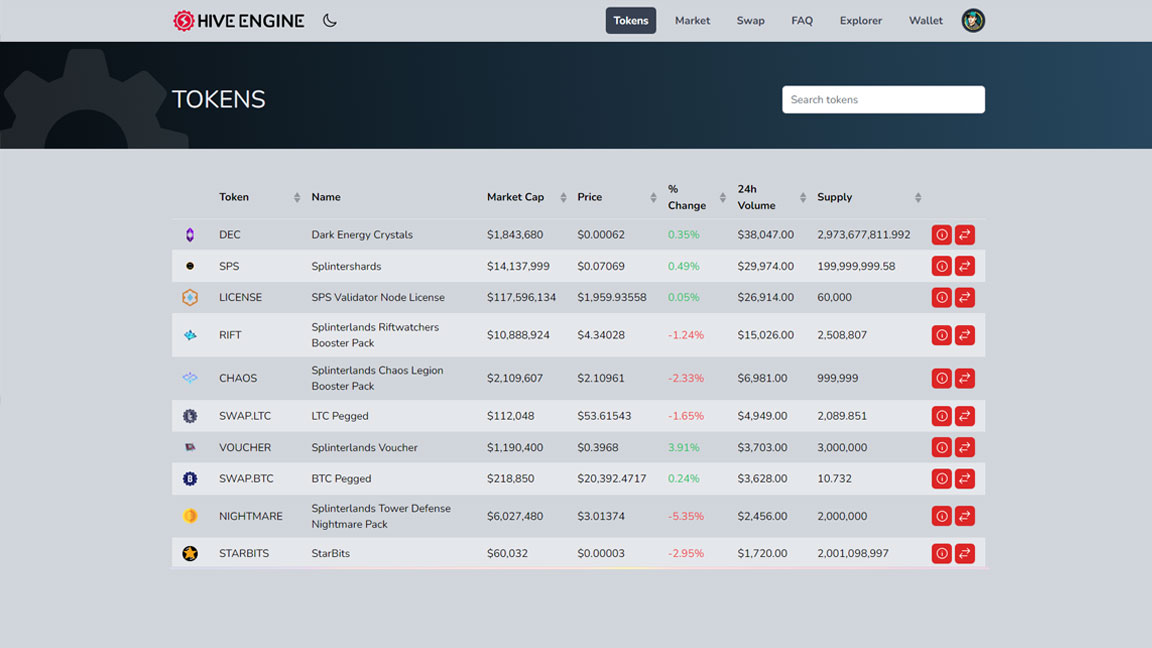The image size is (1152, 648).
Task: Open info for SWAP.BTC token
Action: pos(941,478)
